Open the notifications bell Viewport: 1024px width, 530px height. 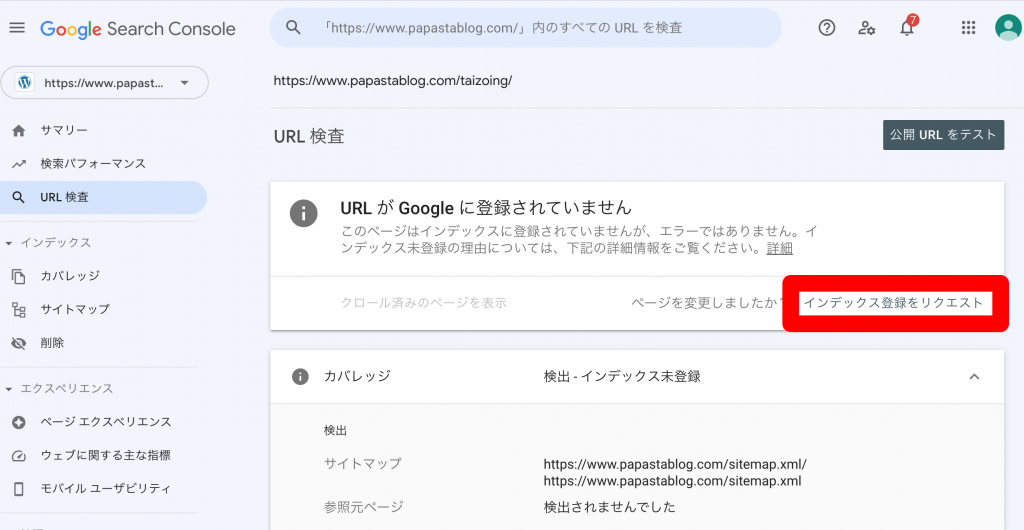[x=907, y=28]
